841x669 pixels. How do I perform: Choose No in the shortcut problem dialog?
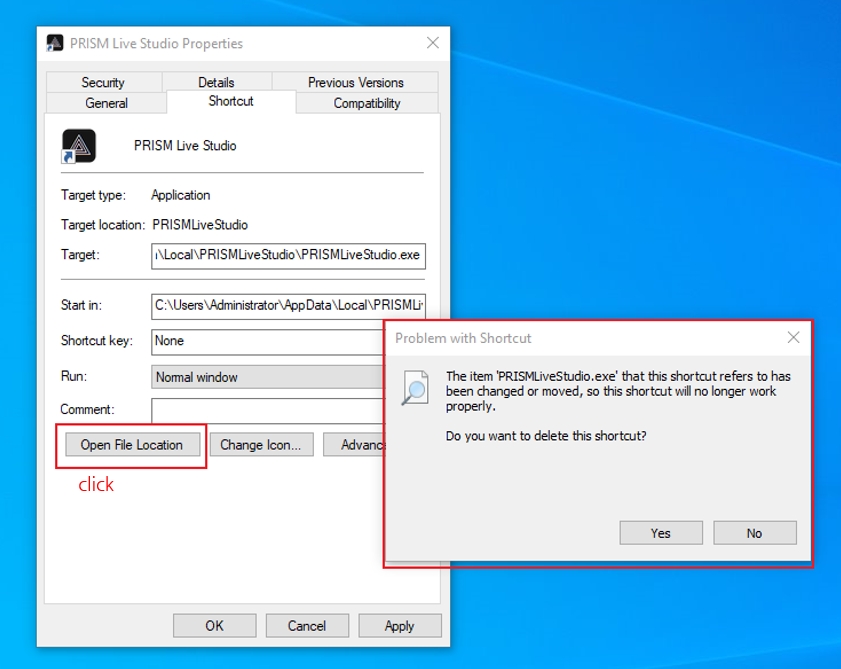coord(754,533)
